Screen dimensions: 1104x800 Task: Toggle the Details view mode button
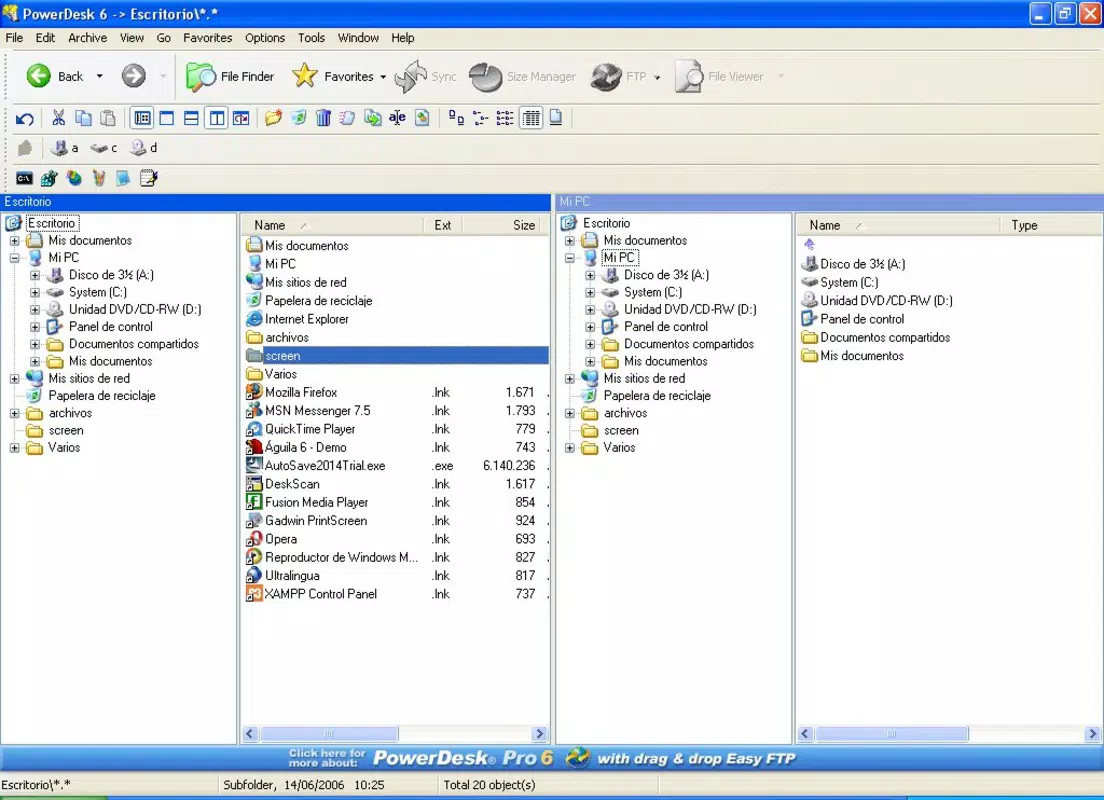click(x=531, y=118)
